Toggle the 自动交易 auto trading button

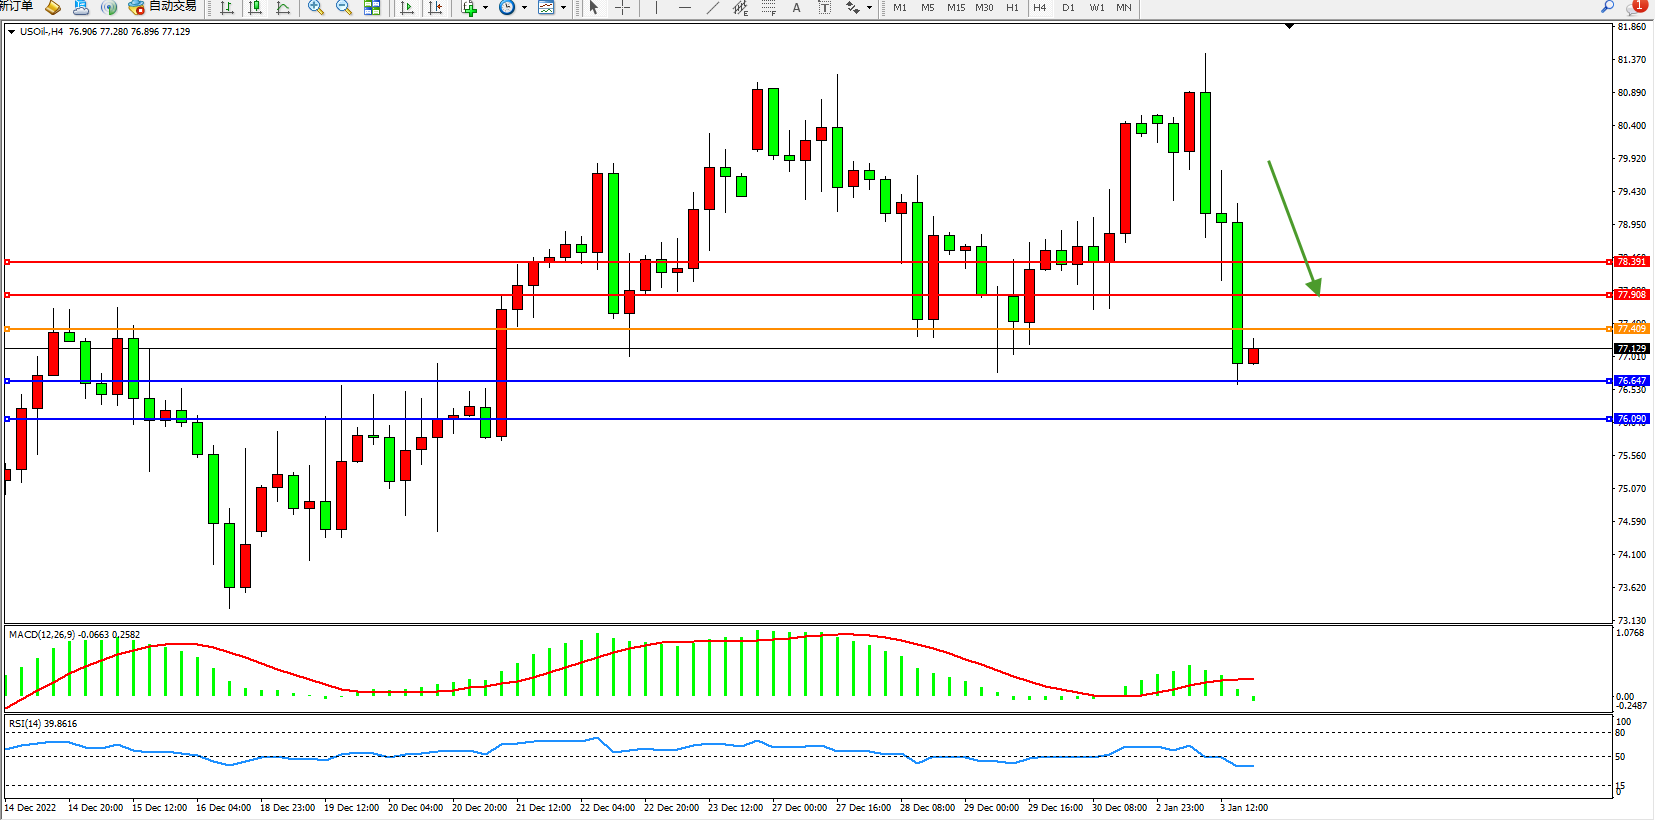click(x=163, y=7)
